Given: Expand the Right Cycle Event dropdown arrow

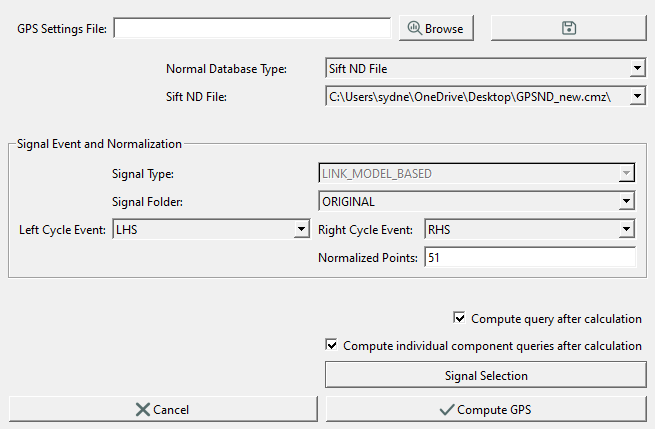Looking at the screenshot, I should [626, 229].
